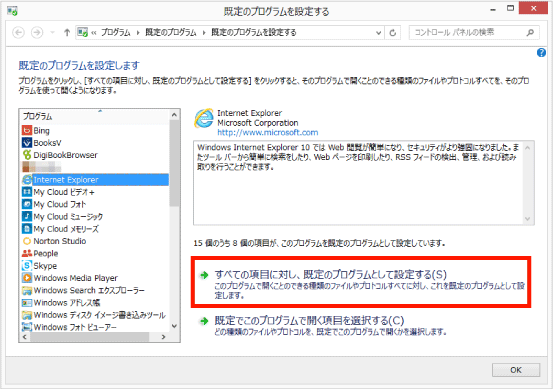553x390 pixels.
Task: Click the Skype program icon
Action: coord(27,266)
